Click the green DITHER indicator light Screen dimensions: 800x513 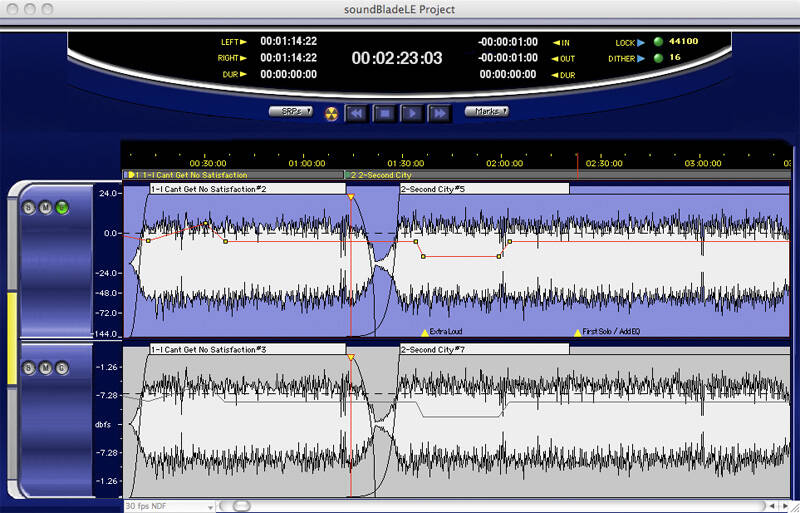click(658, 58)
